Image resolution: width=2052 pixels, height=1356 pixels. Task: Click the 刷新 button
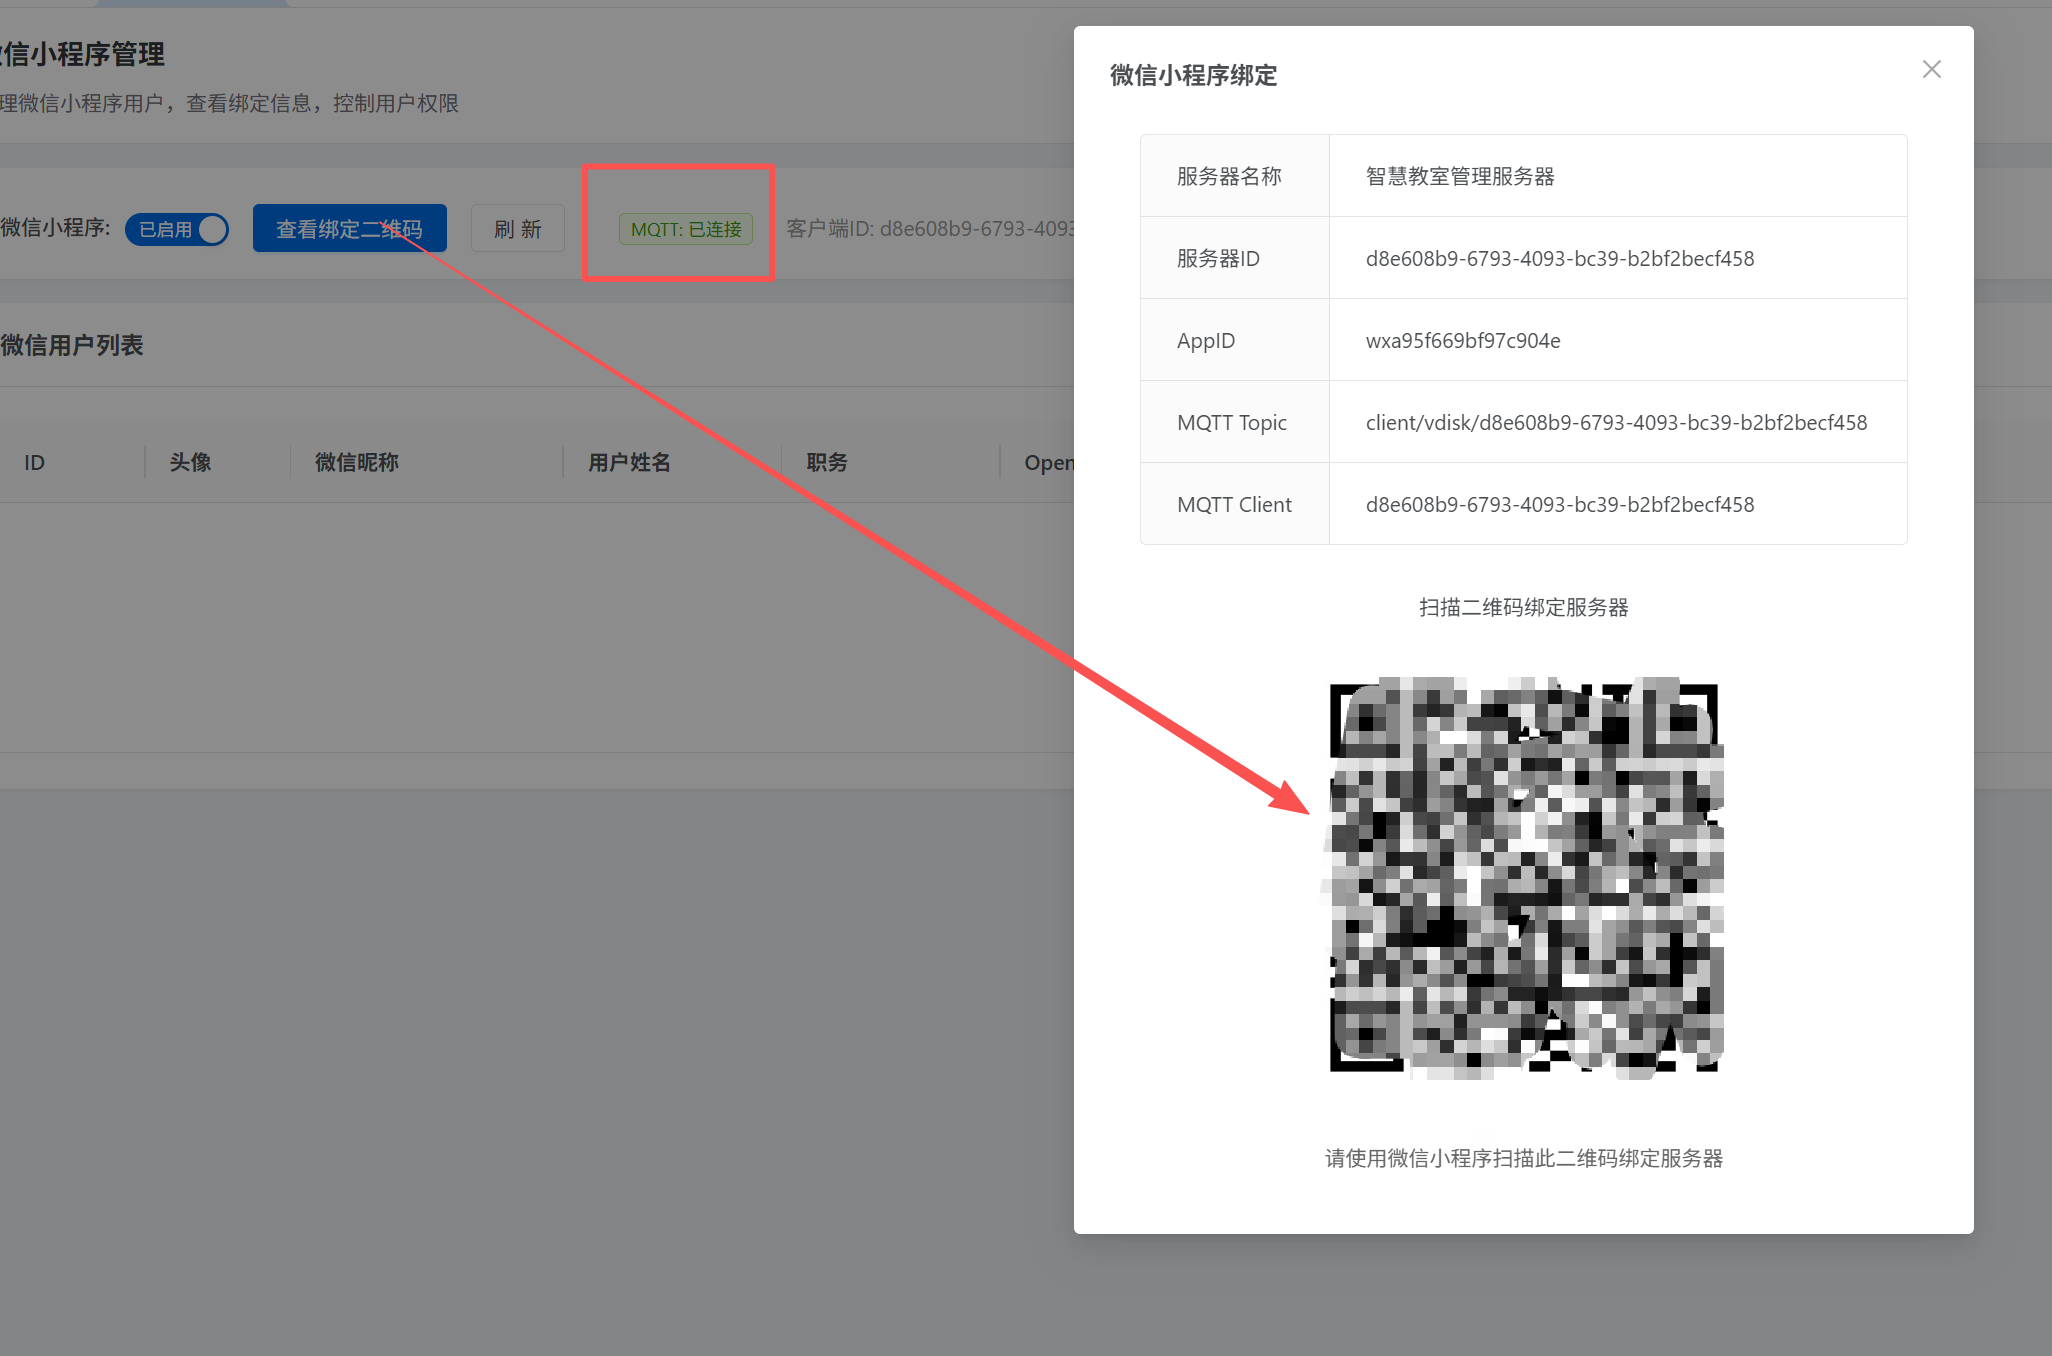coord(517,229)
